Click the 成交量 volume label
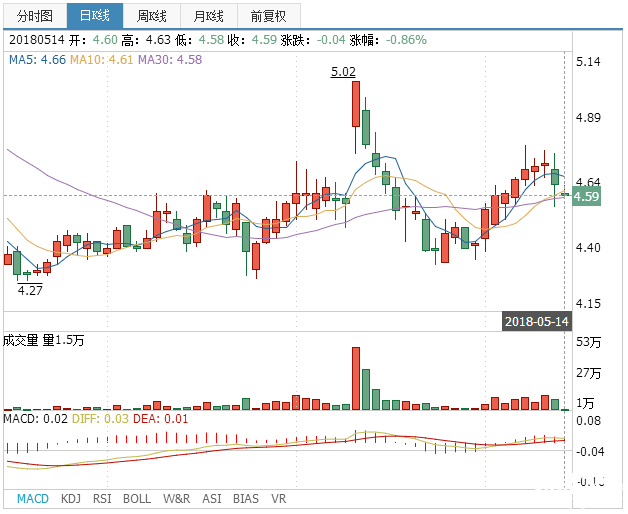Viewport: 628px width, 514px height. pos(20,341)
